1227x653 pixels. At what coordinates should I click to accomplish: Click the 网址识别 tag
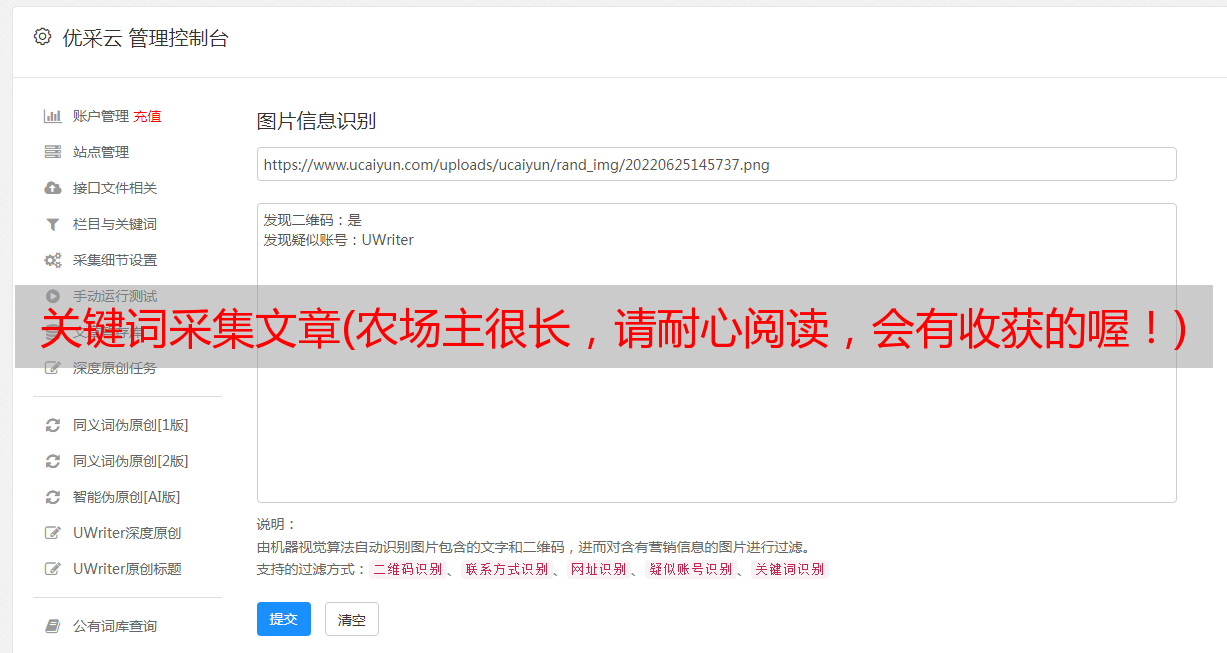598,569
